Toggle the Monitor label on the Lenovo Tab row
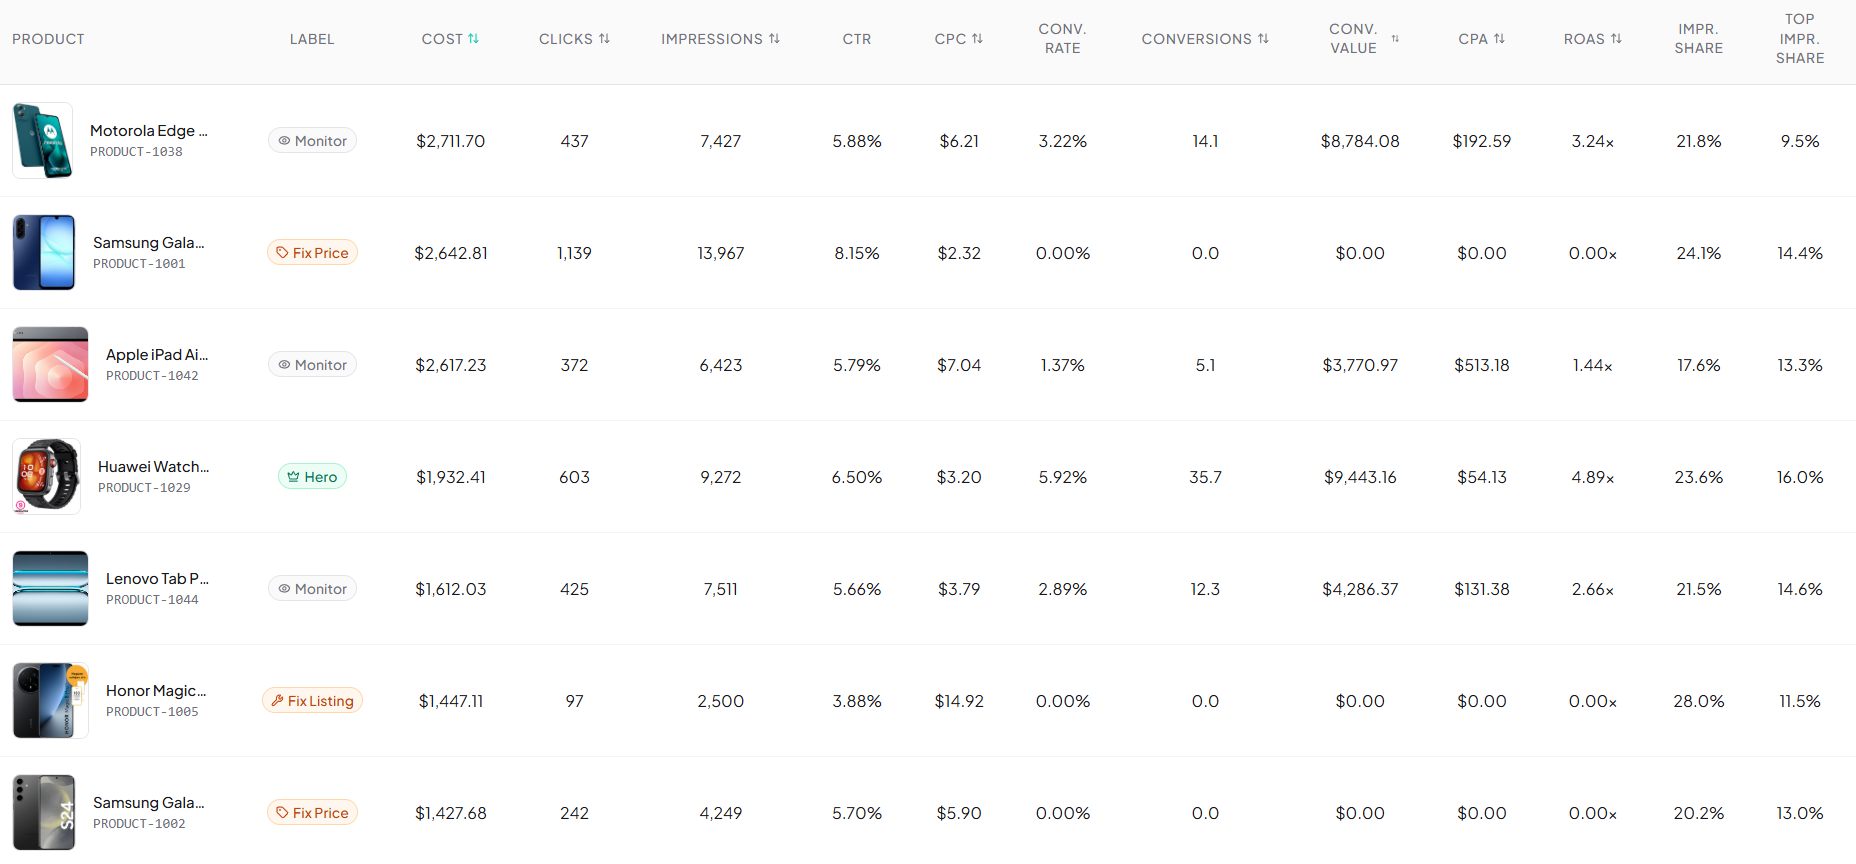The width and height of the screenshot is (1856, 864). (312, 588)
